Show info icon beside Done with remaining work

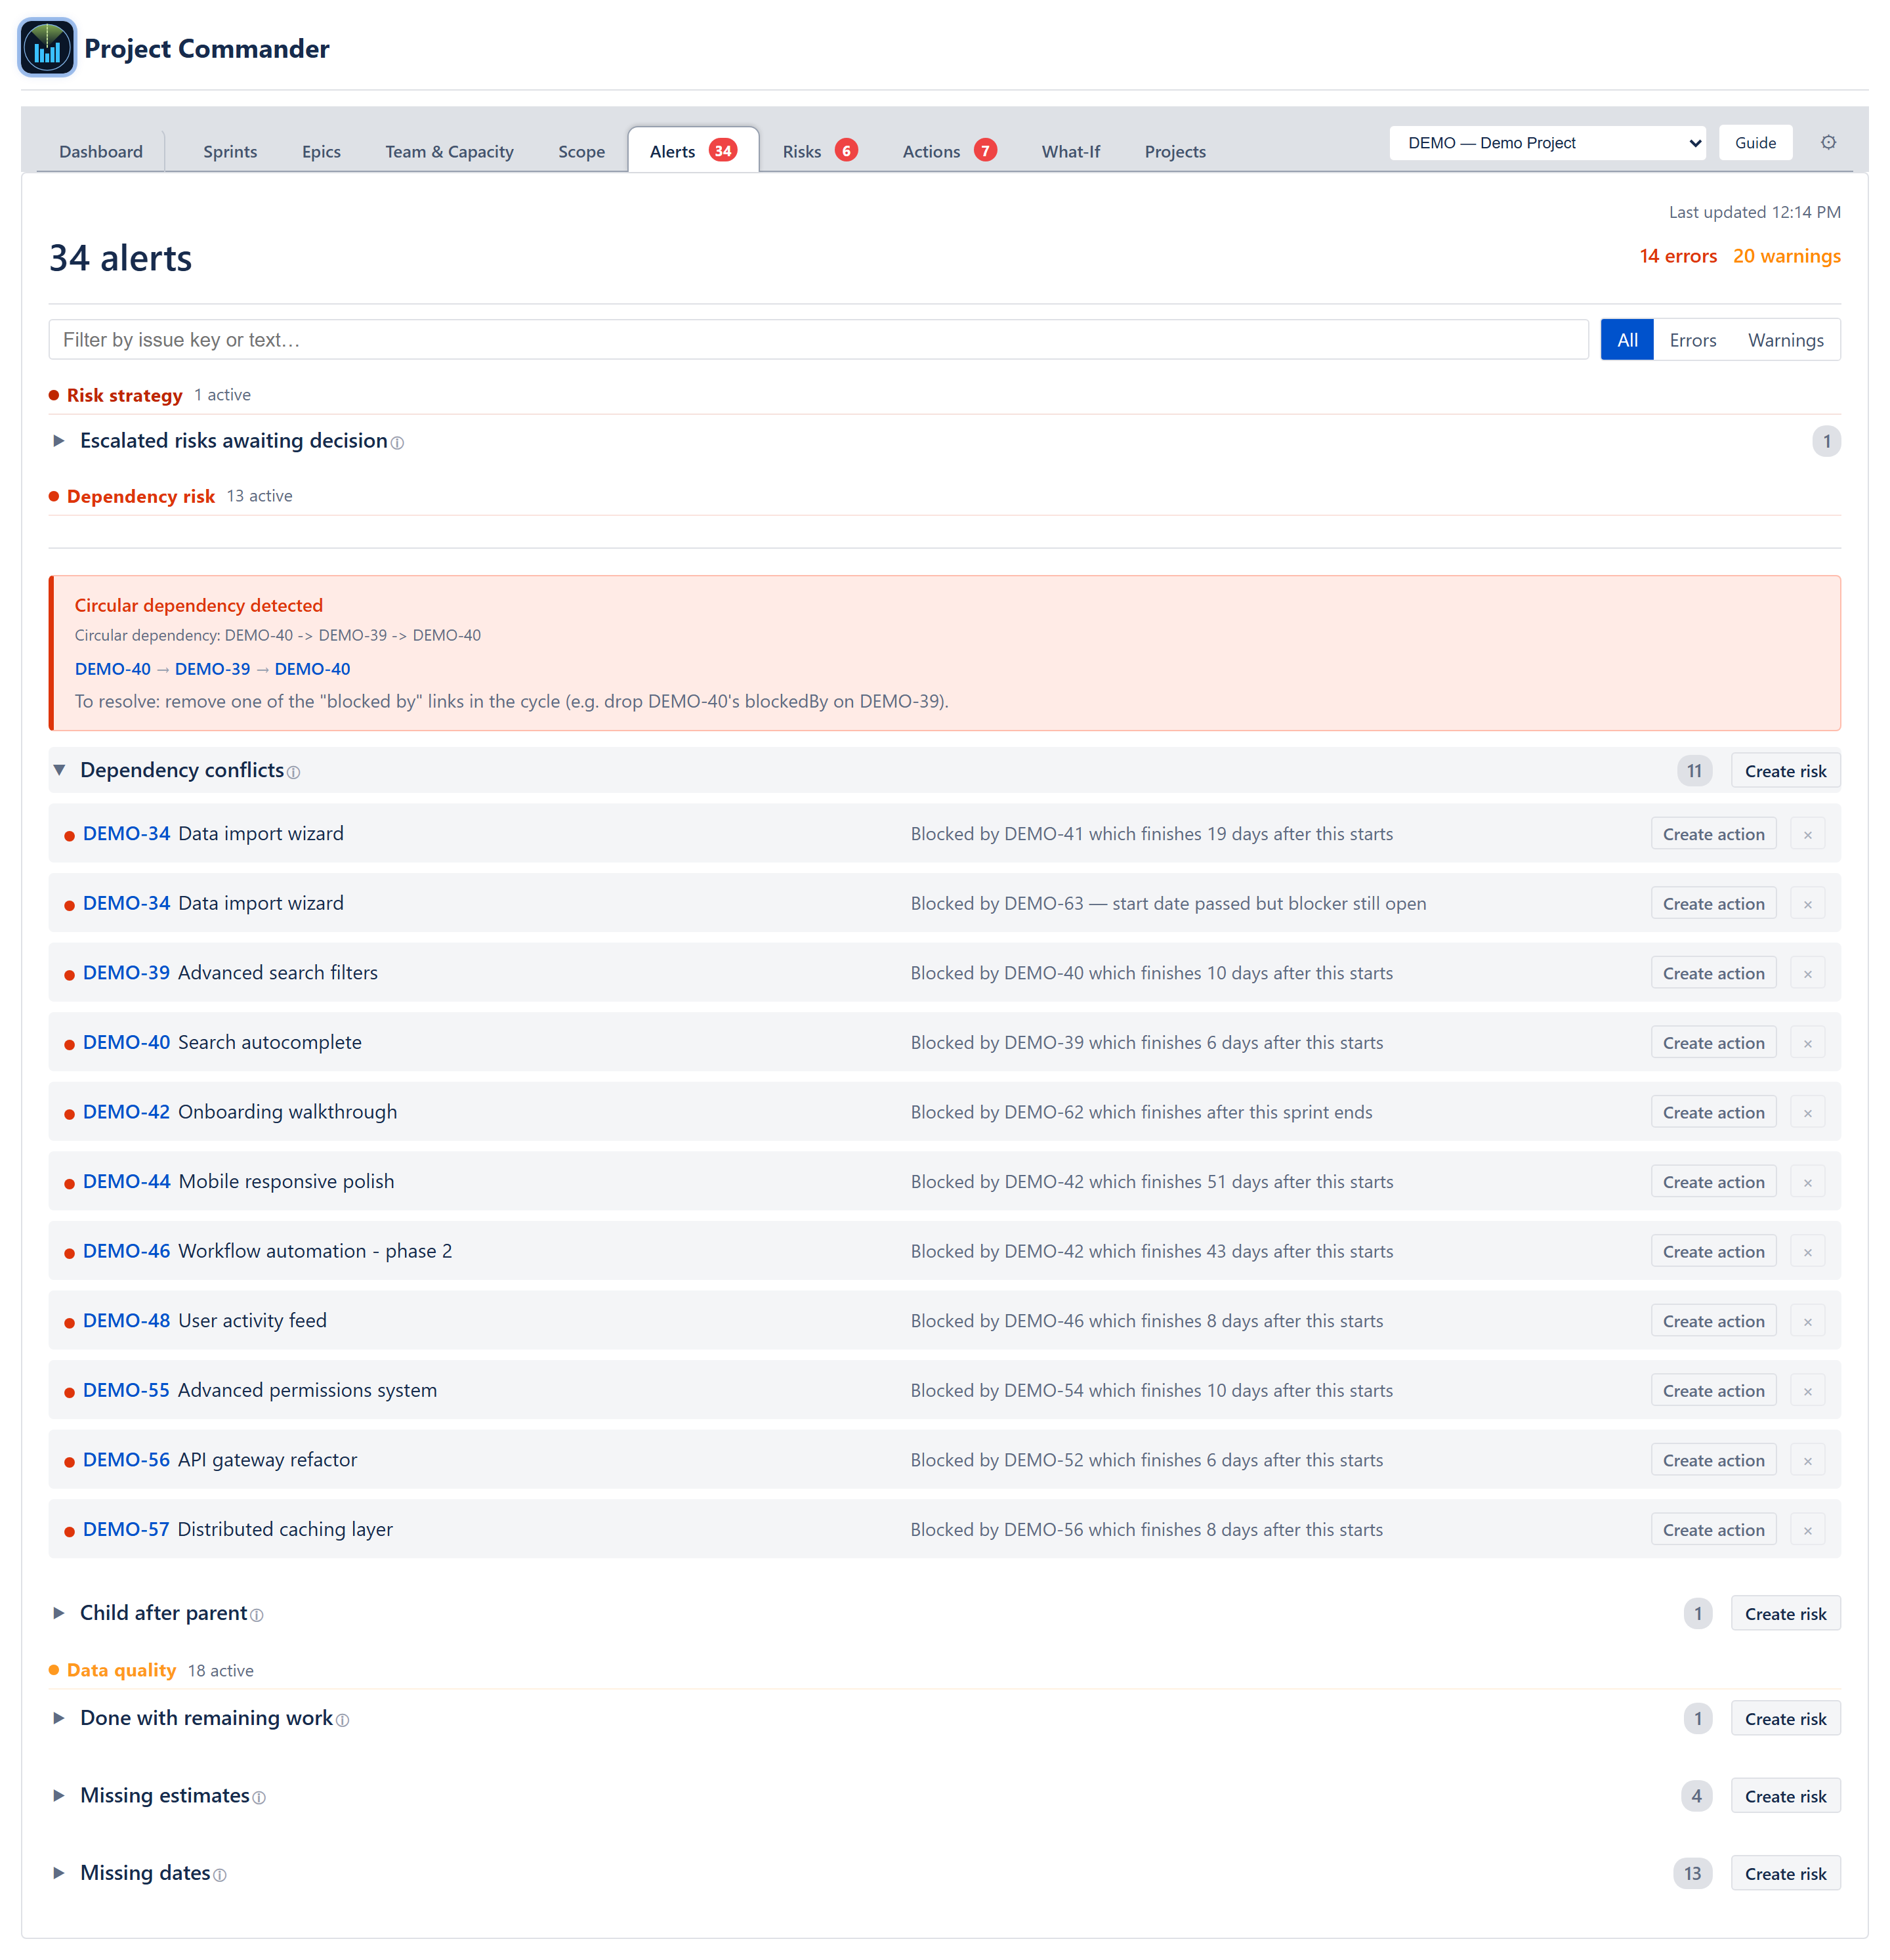click(x=343, y=1720)
